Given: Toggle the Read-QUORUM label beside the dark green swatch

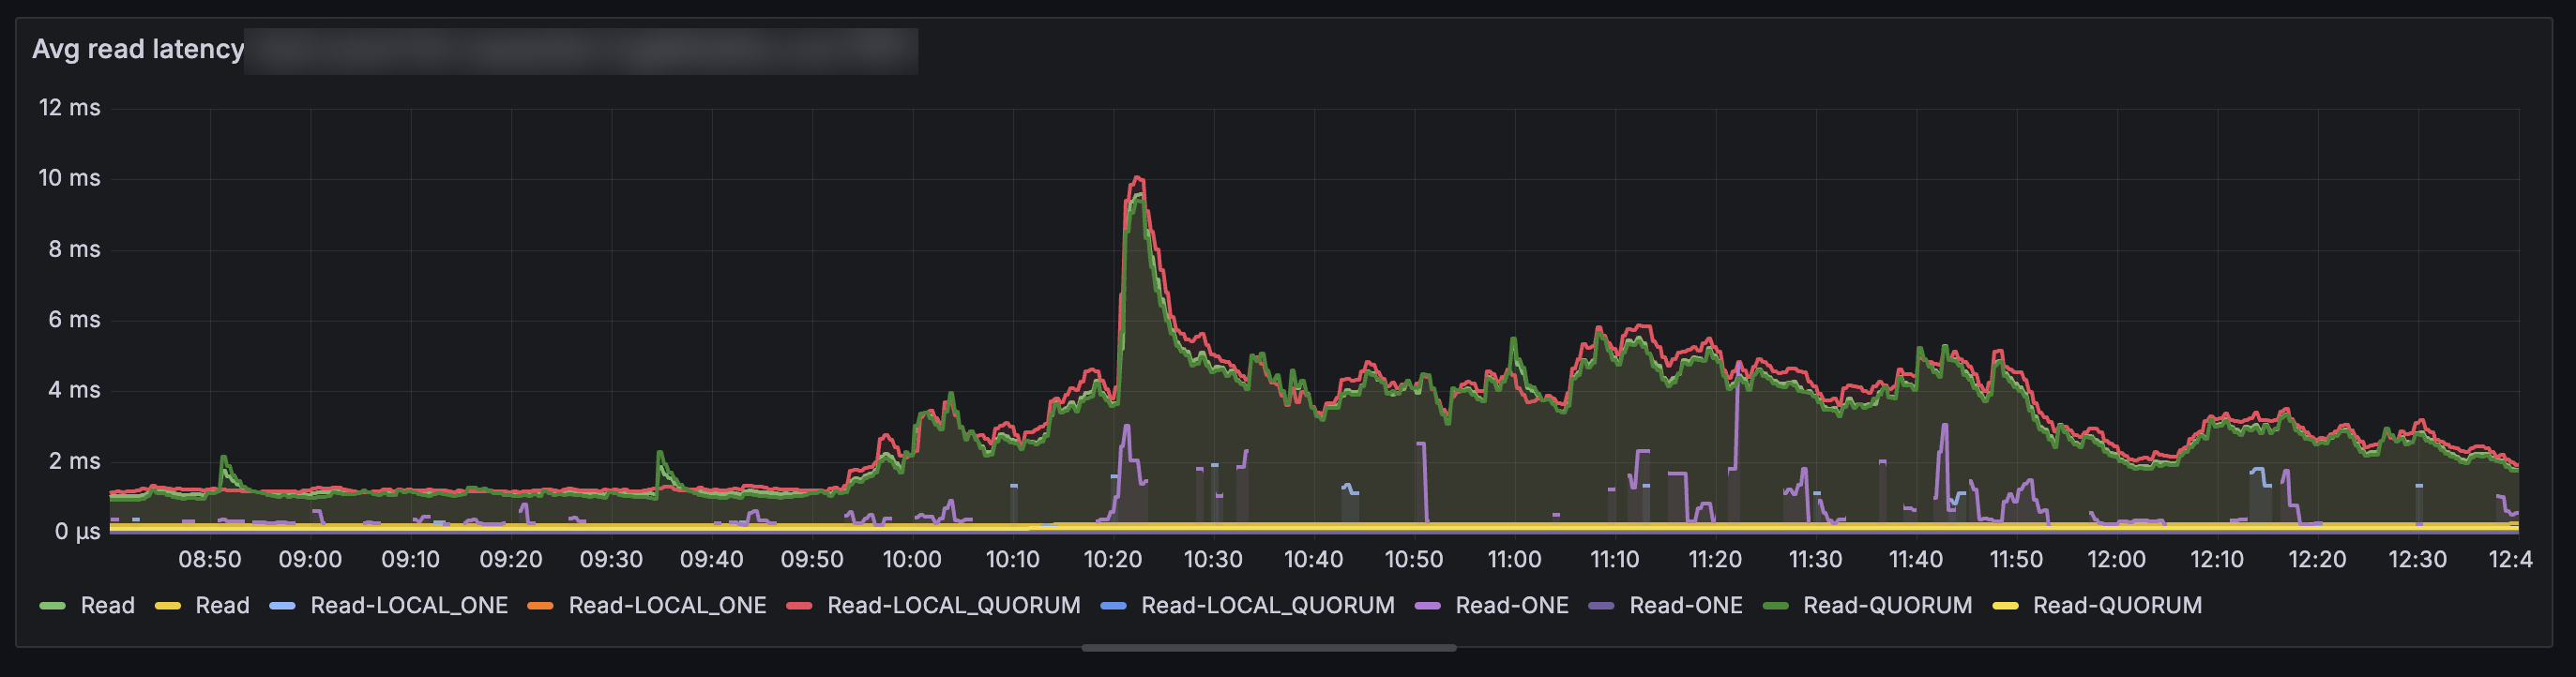Looking at the screenshot, I should tap(1887, 605).
